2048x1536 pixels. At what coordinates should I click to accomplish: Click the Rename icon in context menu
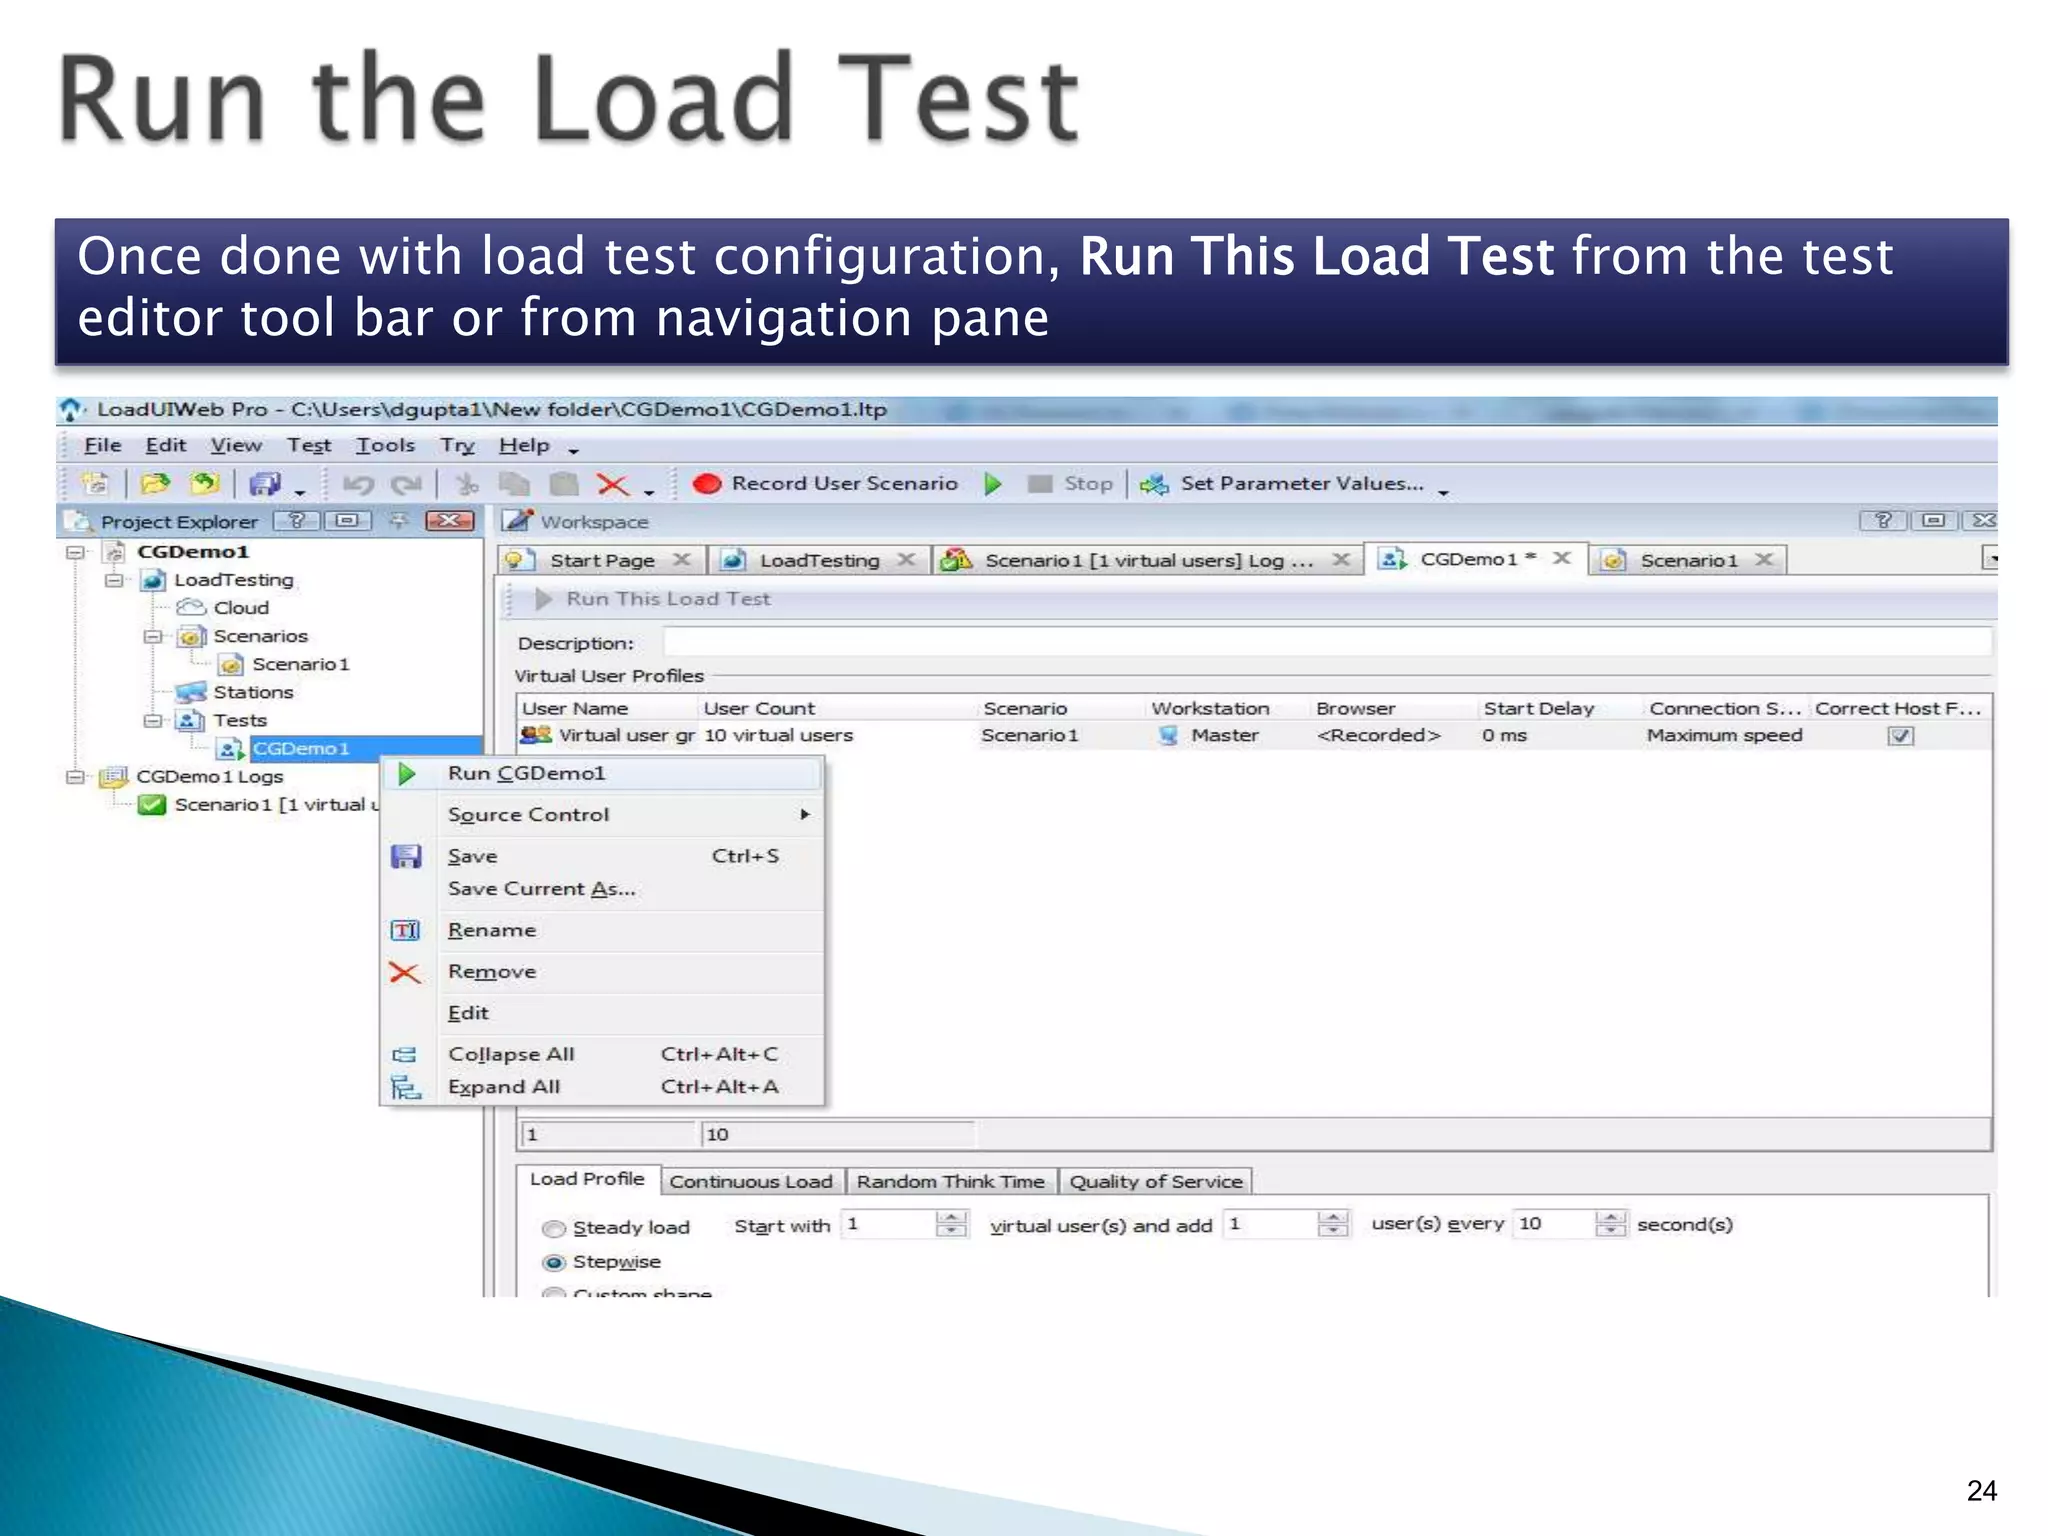click(x=405, y=930)
